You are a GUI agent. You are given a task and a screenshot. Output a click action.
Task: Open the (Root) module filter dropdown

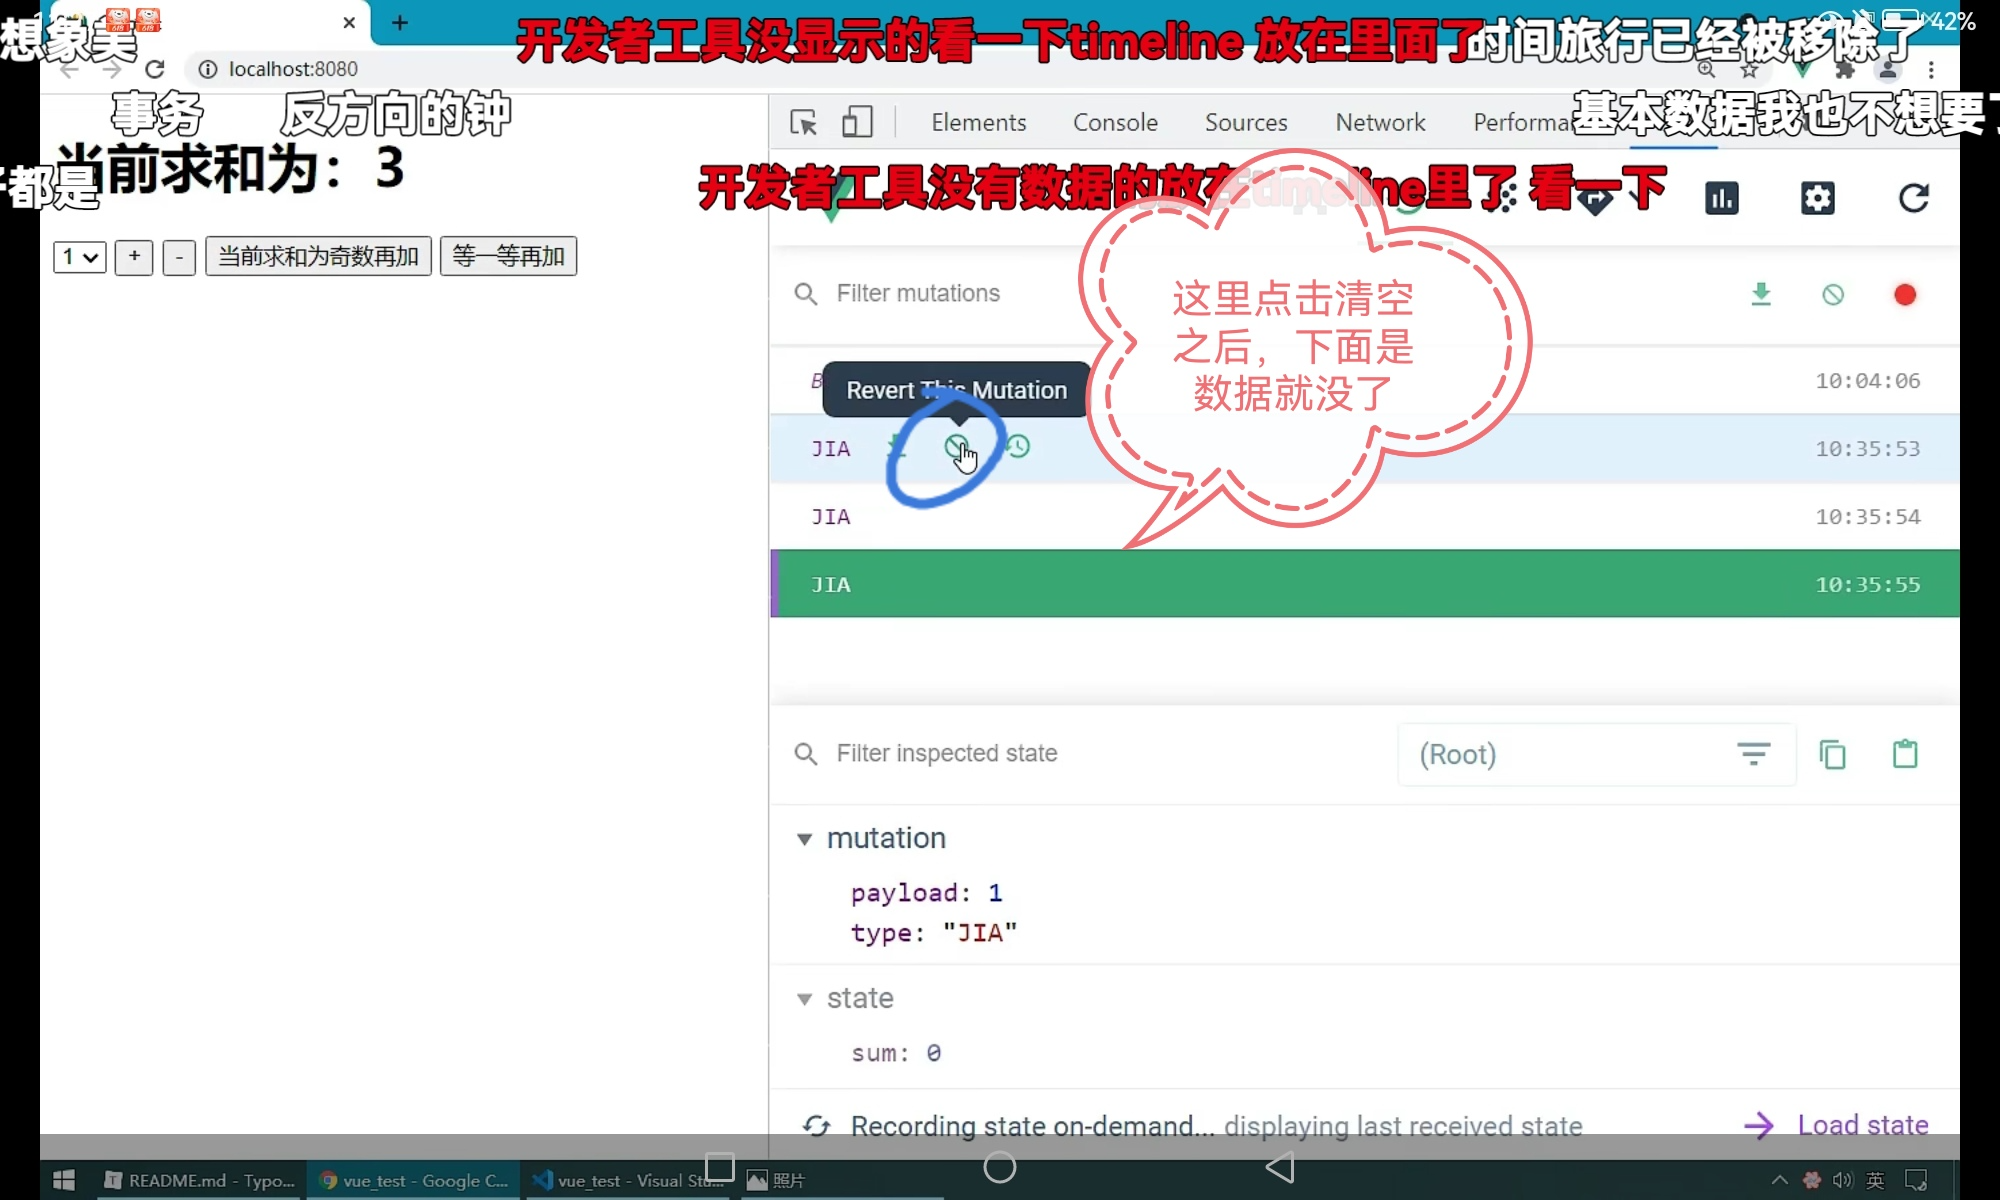point(1595,754)
